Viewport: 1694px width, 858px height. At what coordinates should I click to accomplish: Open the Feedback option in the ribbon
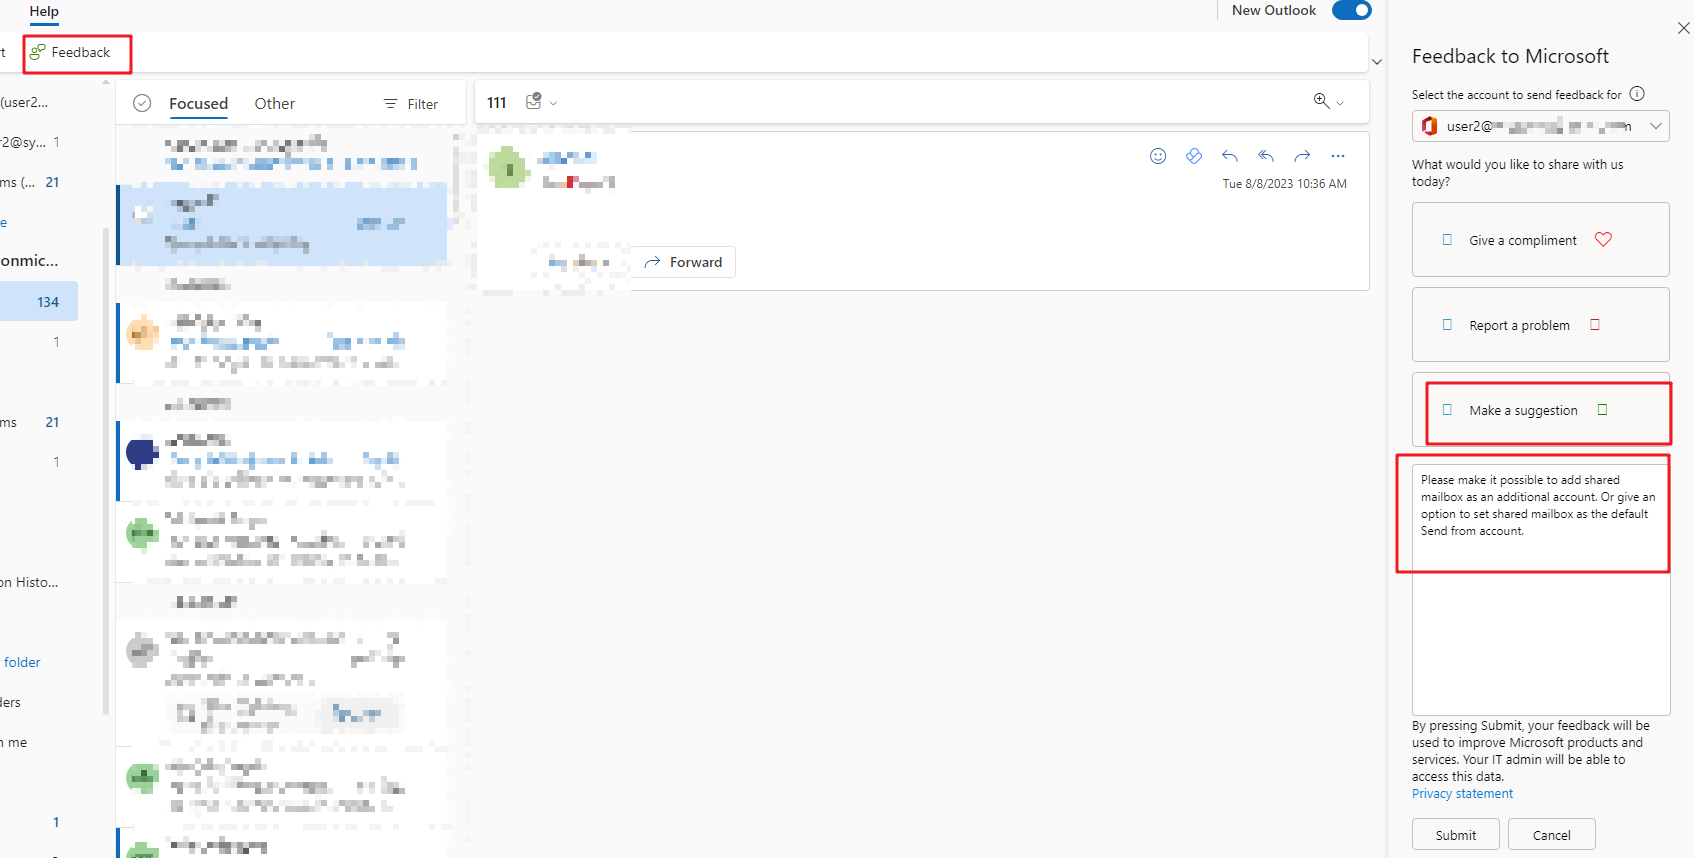70,52
